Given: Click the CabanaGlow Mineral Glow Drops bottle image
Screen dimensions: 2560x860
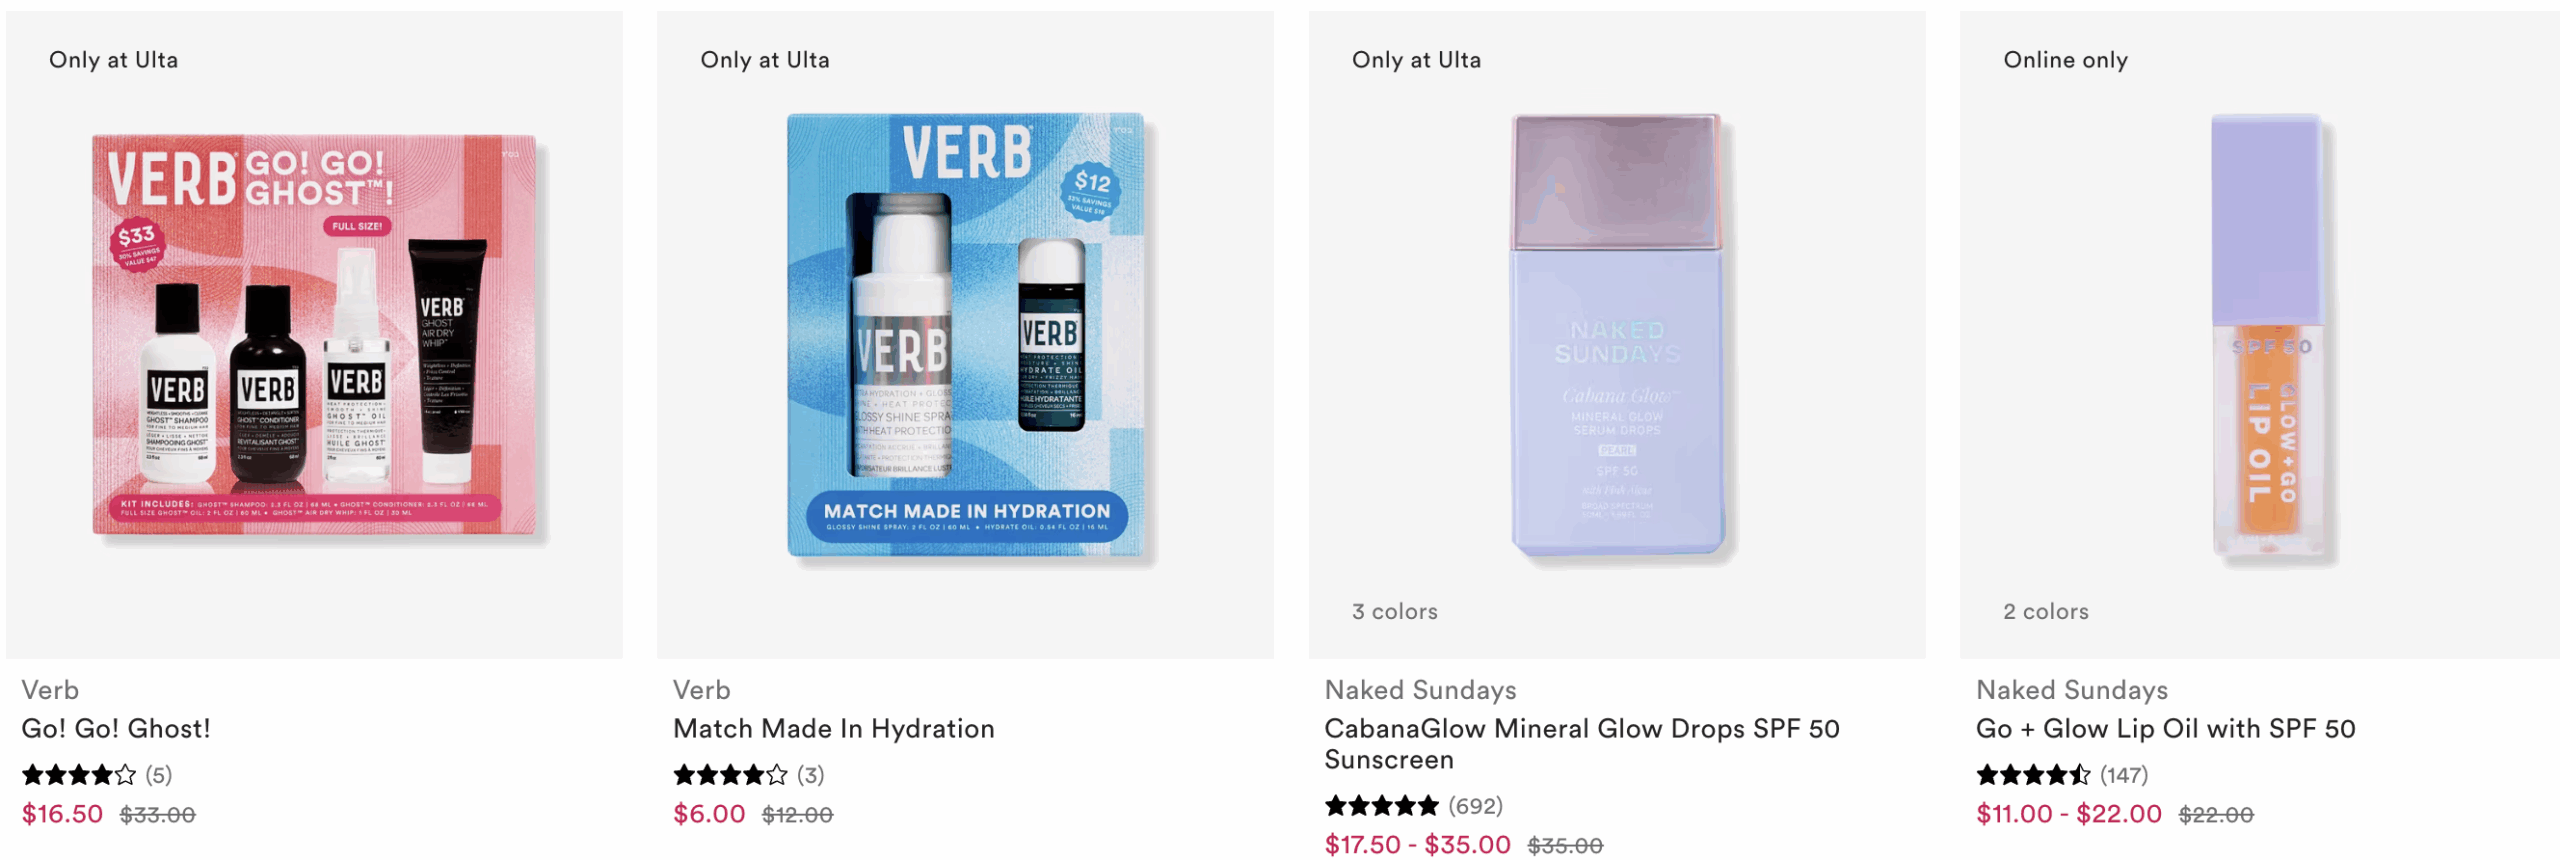Looking at the screenshot, I should [1617, 334].
